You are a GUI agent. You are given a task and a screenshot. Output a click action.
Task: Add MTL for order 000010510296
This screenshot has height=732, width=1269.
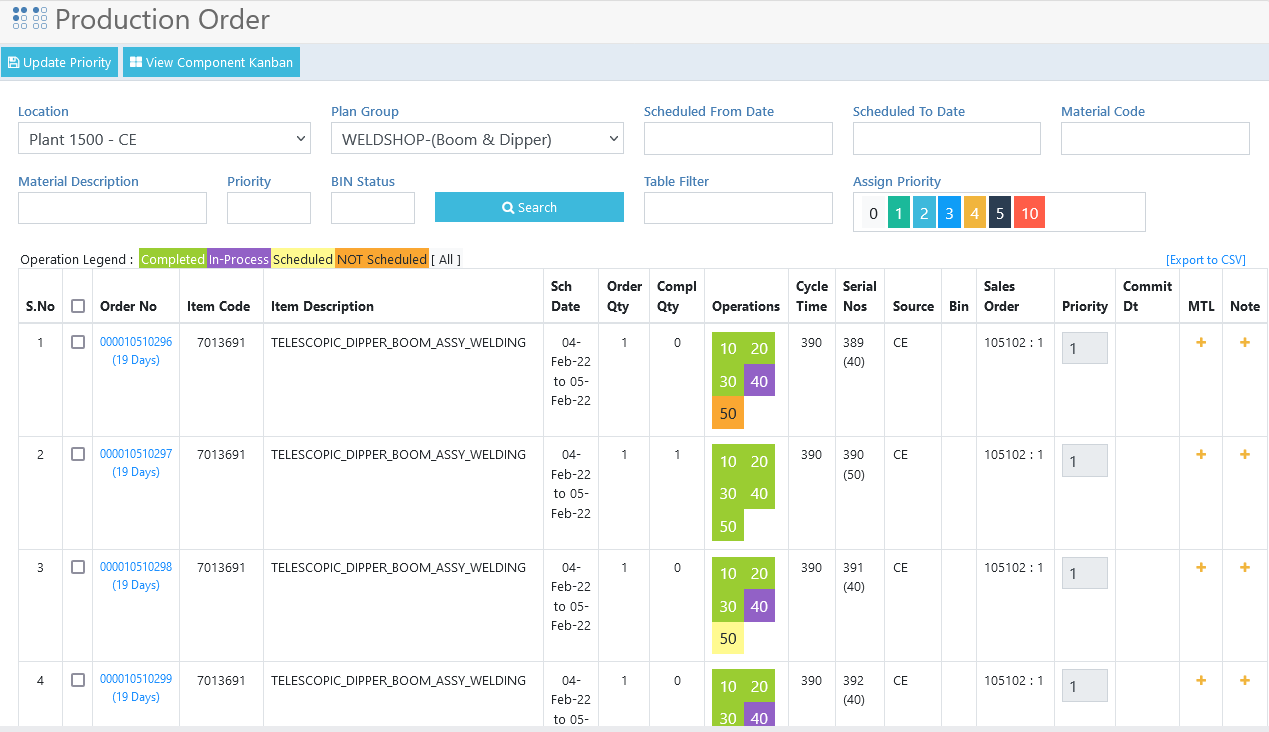[1201, 342]
